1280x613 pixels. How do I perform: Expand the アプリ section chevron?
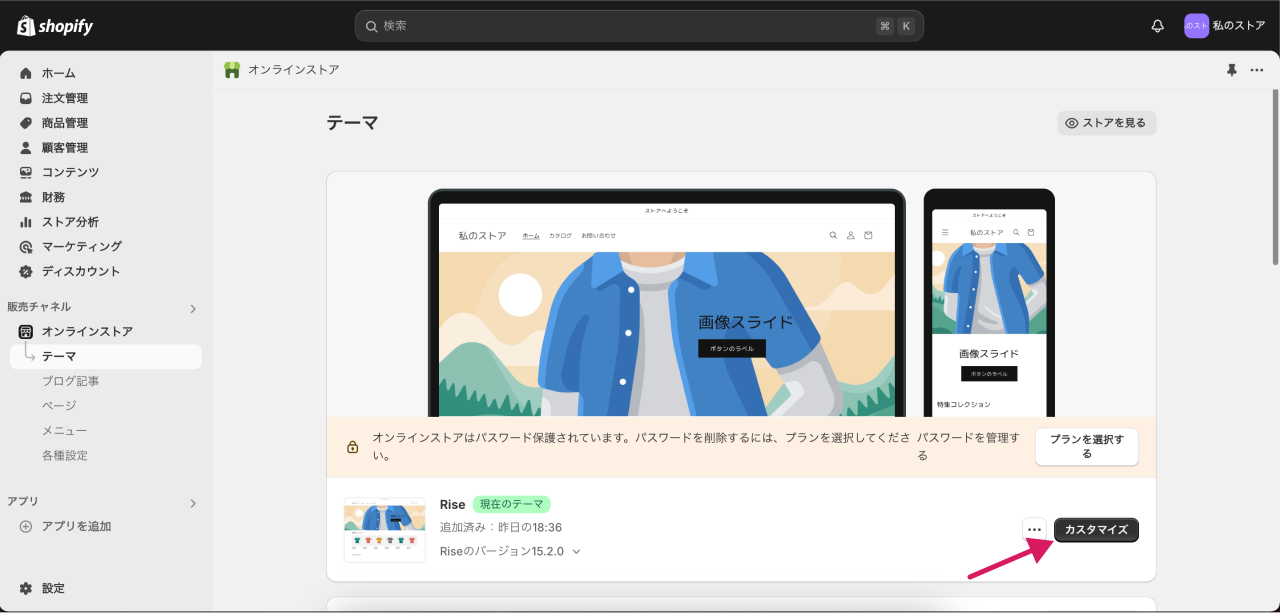193,503
